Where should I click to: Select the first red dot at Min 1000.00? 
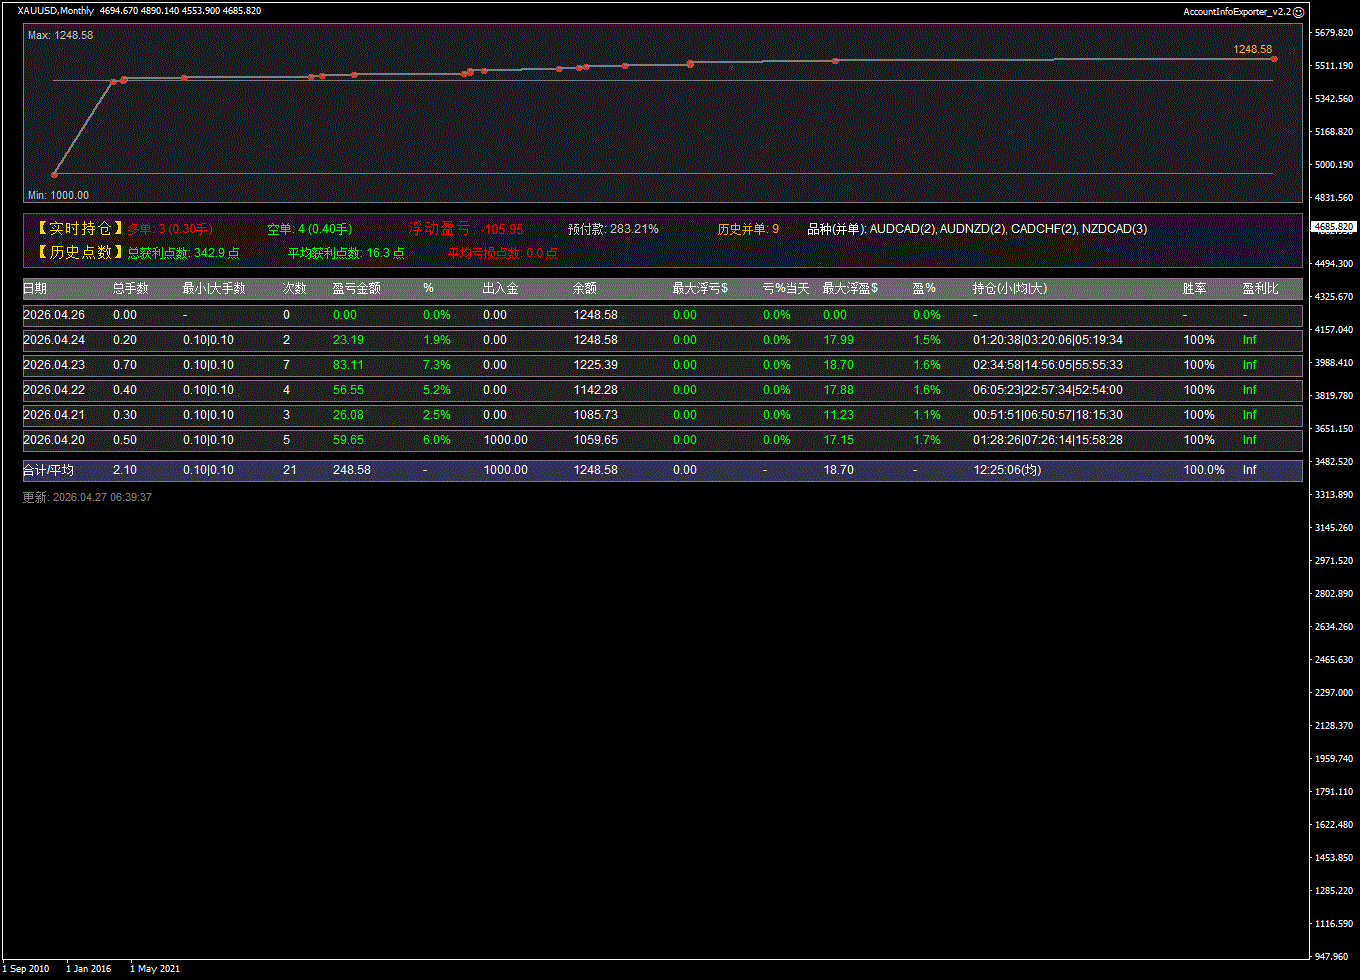(x=54, y=175)
